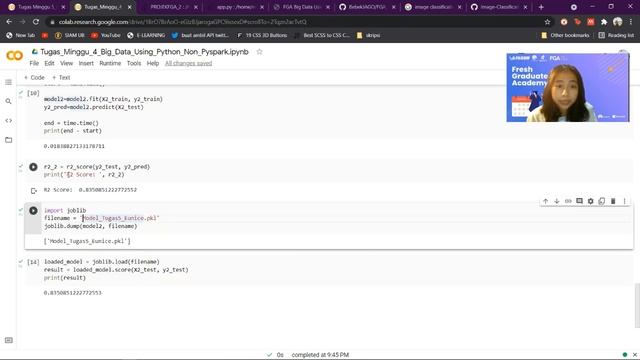
Task: Open the E-LEARNING bookmark
Action: pyautogui.click(x=146, y=36)
